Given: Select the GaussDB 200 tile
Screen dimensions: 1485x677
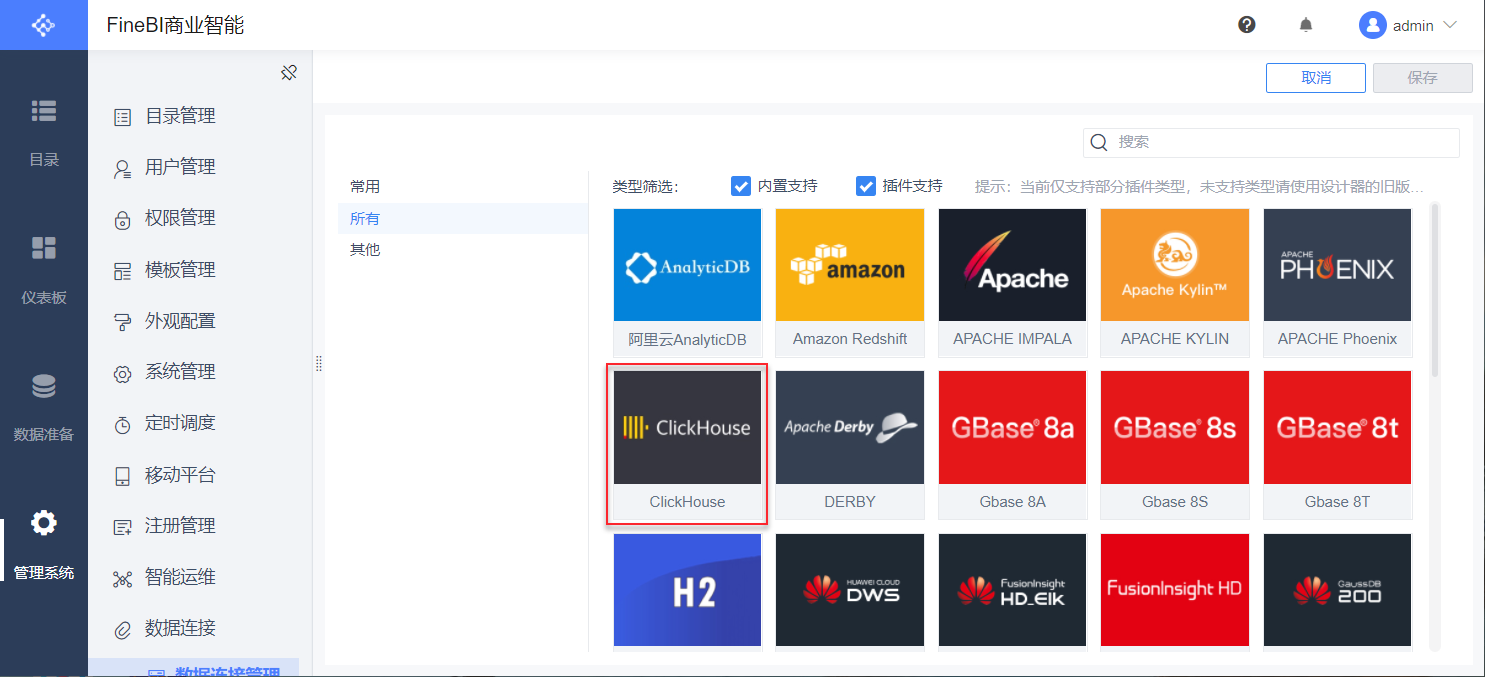Looking at the screenshot, I should coord(1337,592).
